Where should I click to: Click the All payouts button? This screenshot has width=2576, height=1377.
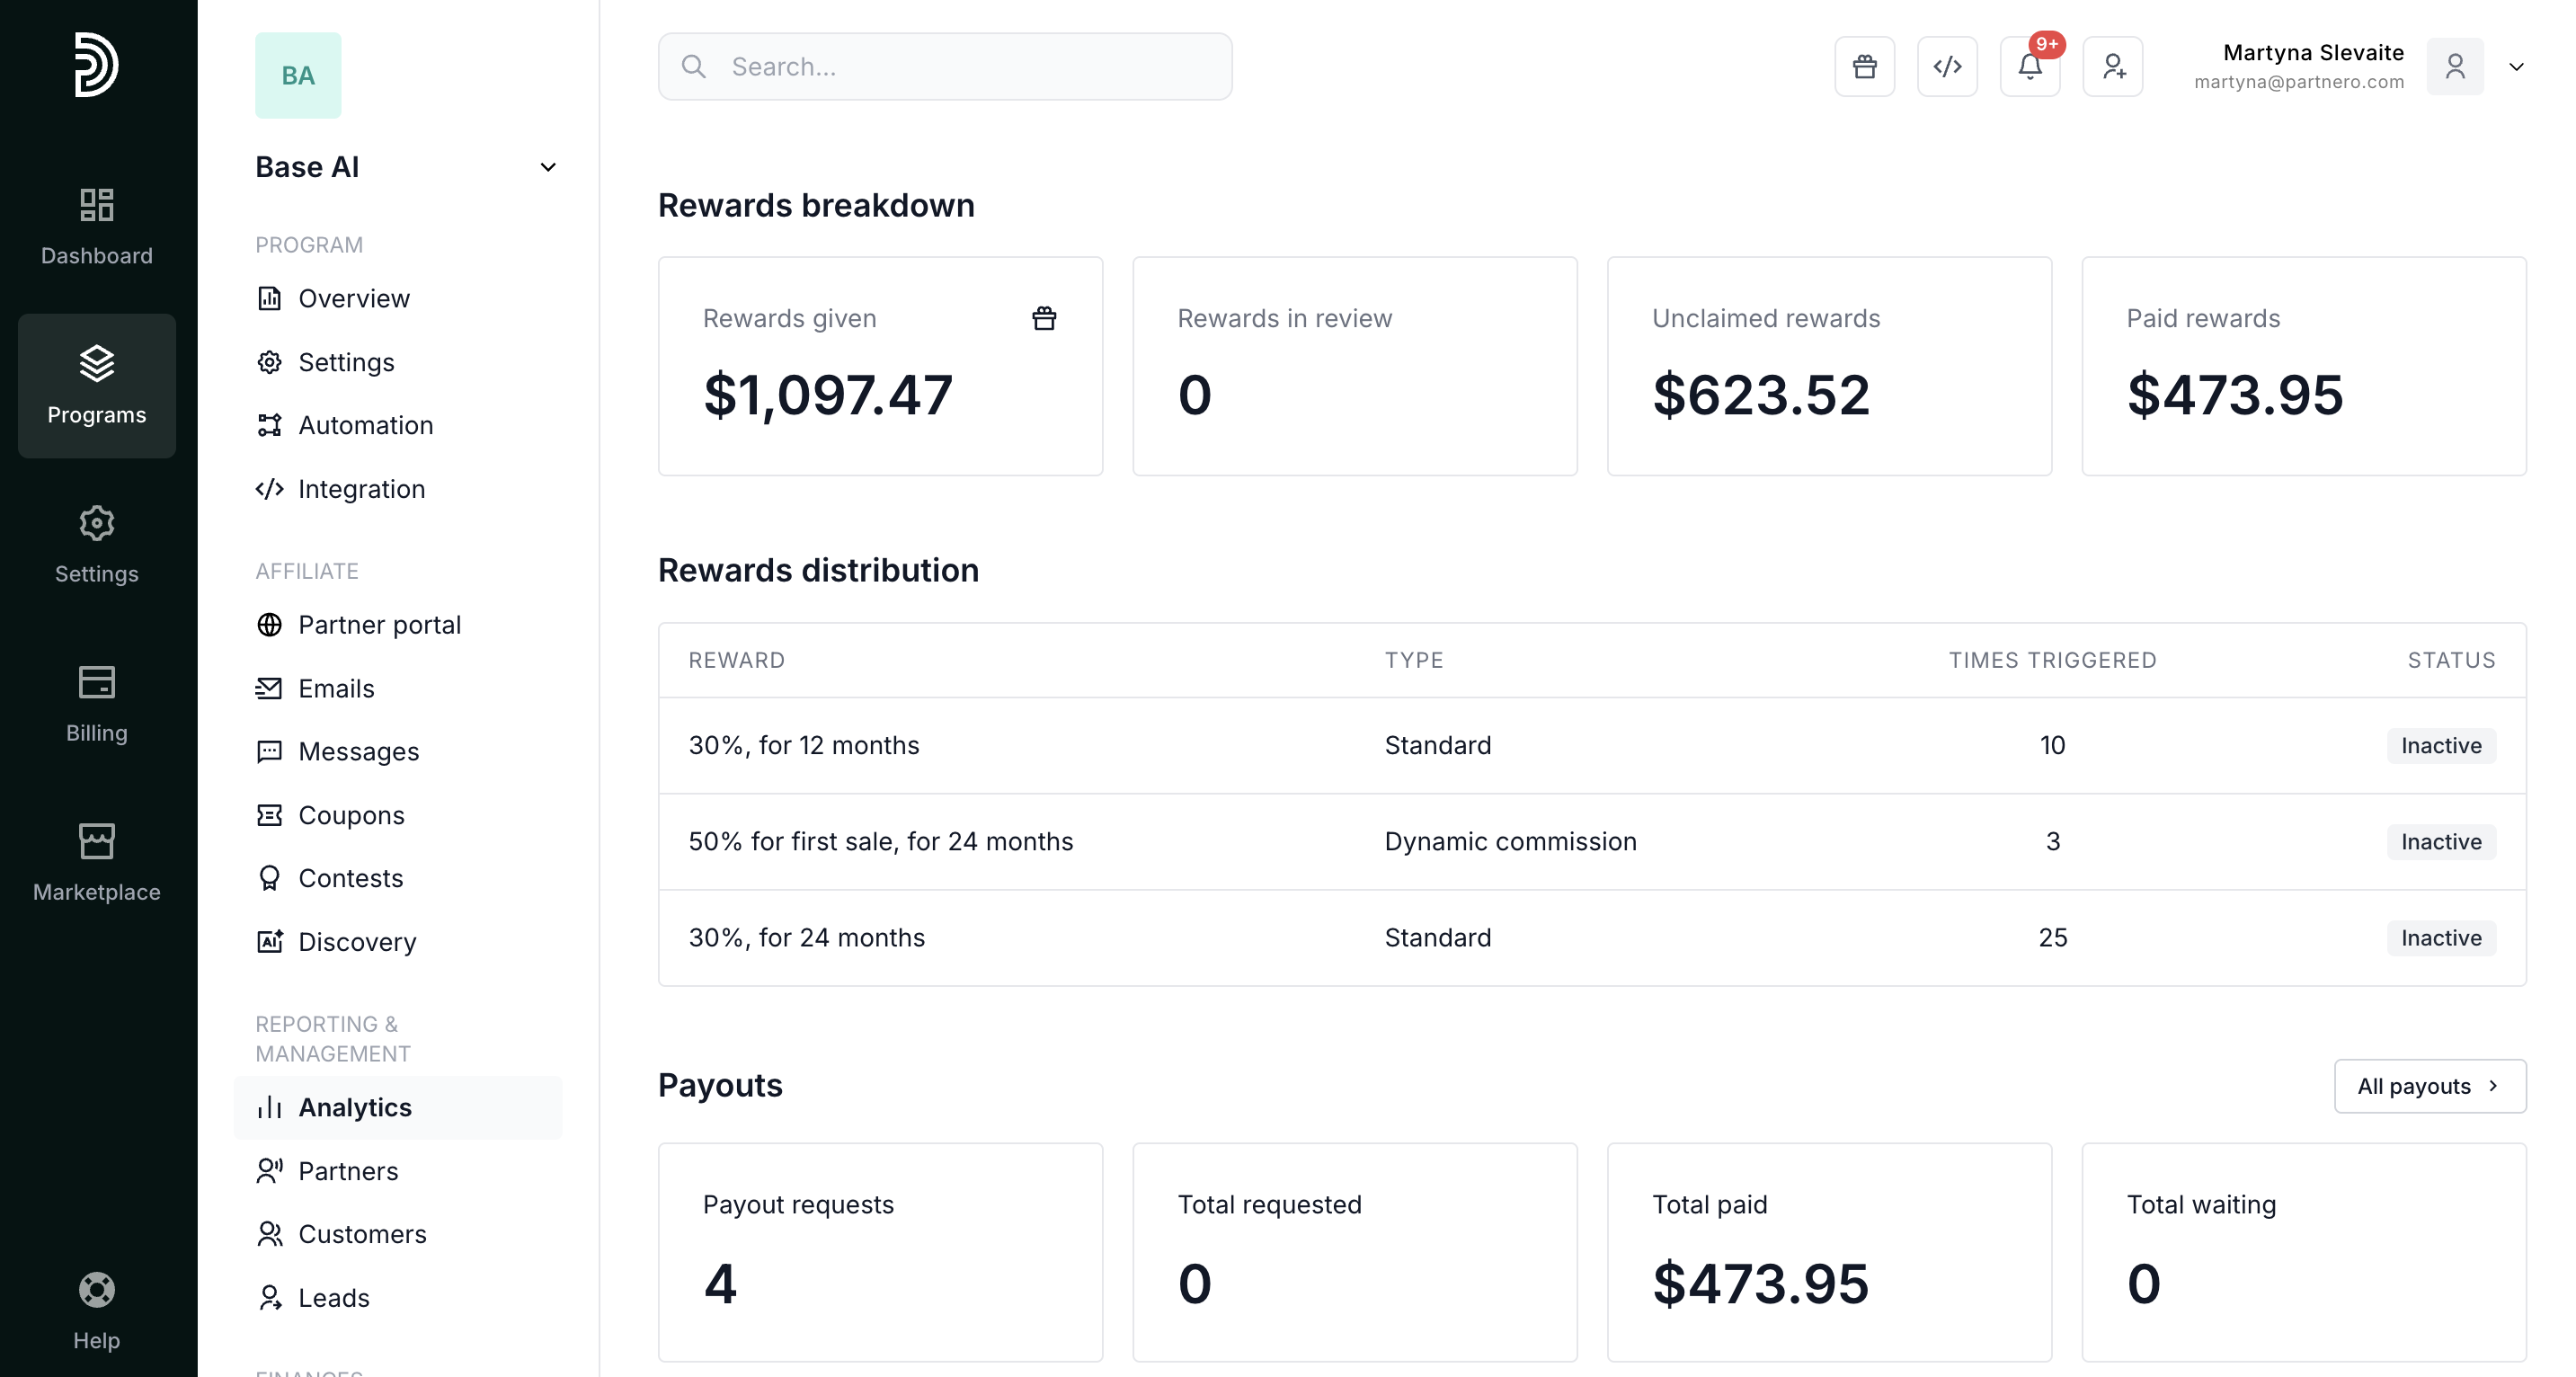2429,1086
